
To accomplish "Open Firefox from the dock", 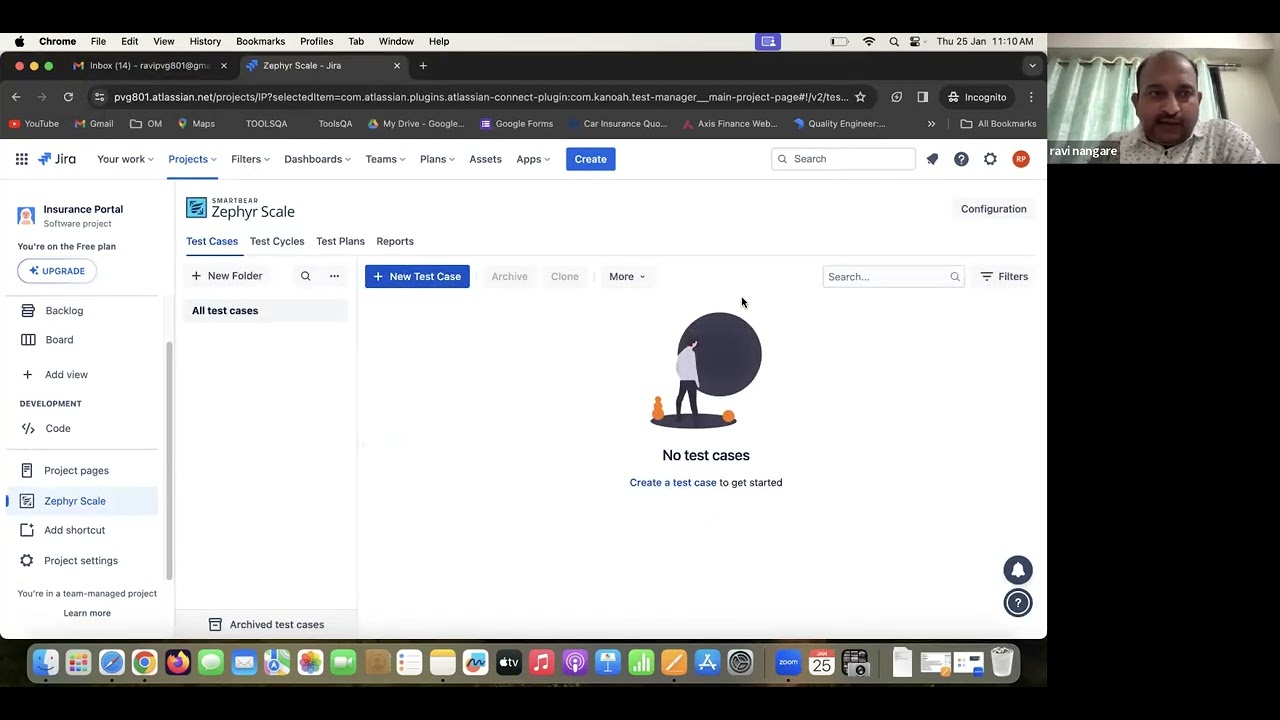I will (x=178, y=662).
